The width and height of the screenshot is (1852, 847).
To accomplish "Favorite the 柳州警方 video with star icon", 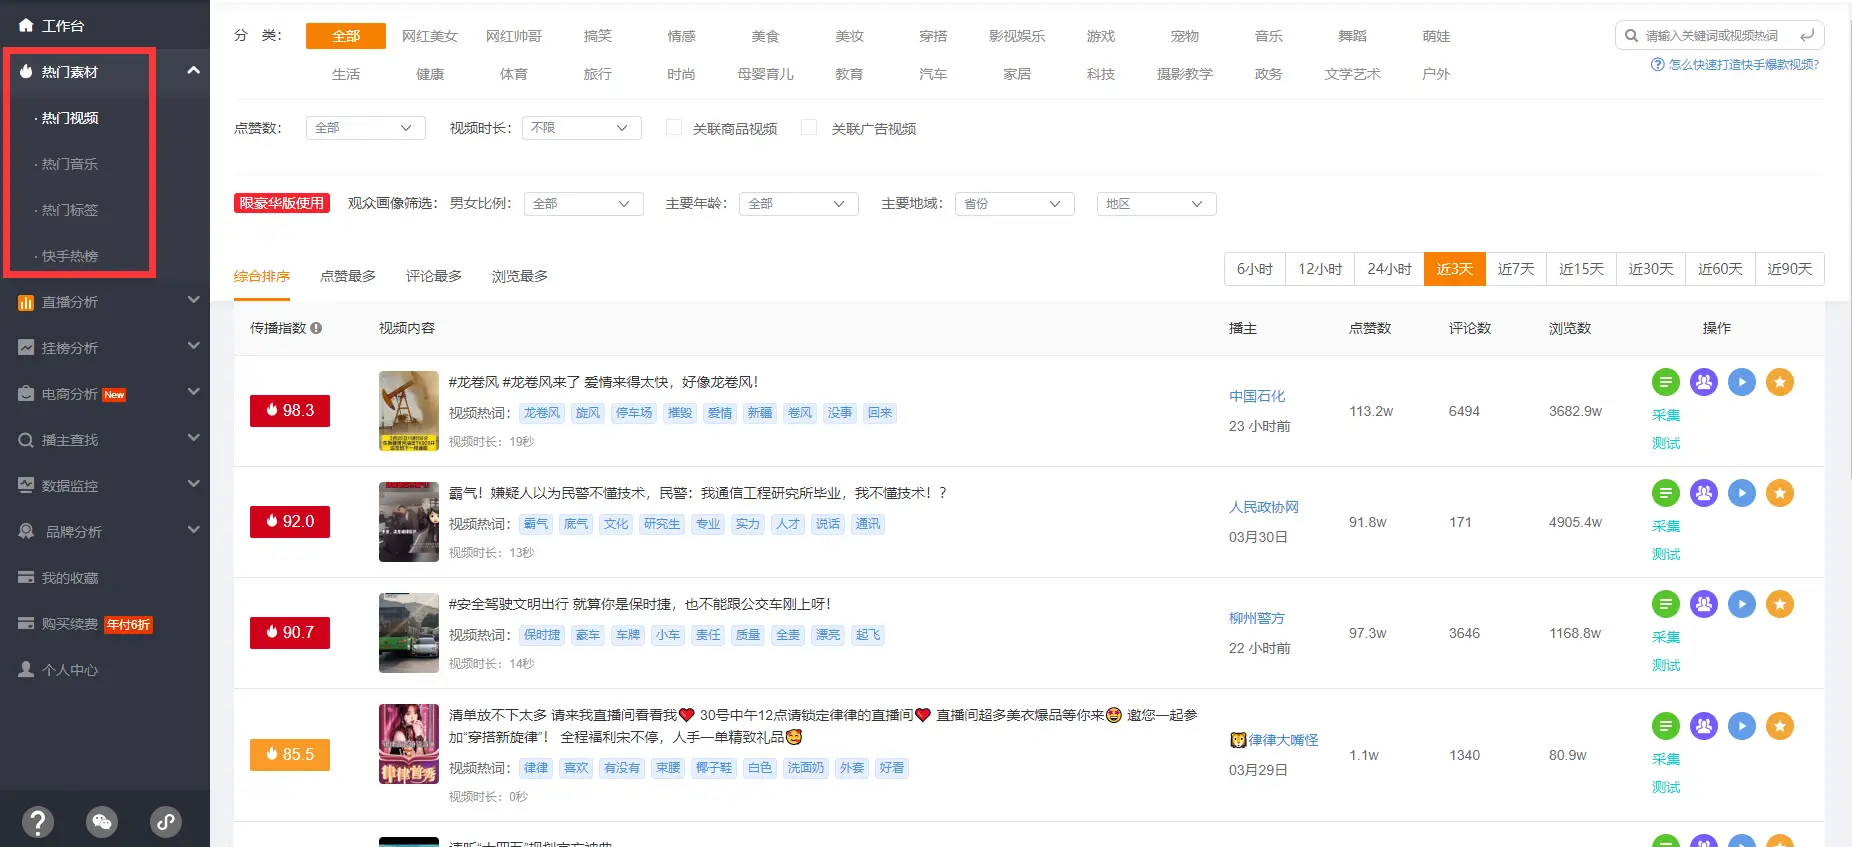I will point(1780,604).
